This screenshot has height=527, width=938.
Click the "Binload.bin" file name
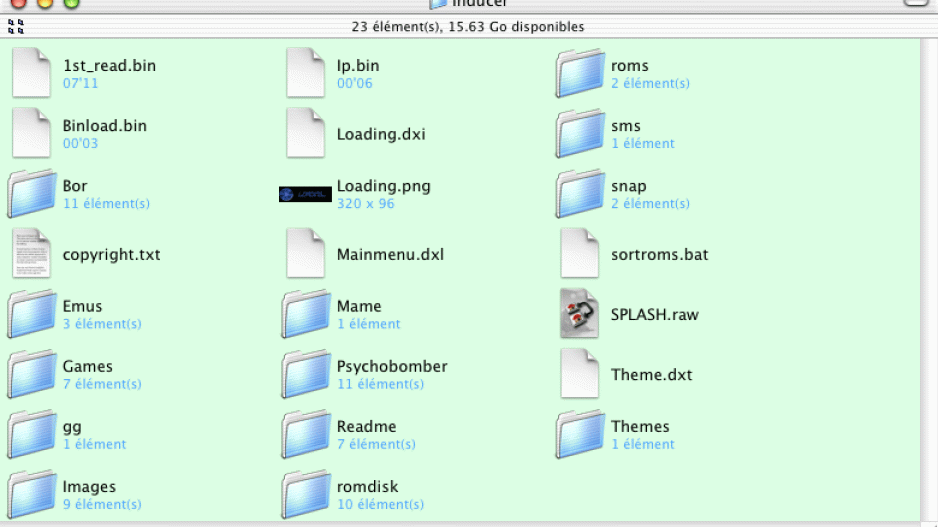click(105, 126)
